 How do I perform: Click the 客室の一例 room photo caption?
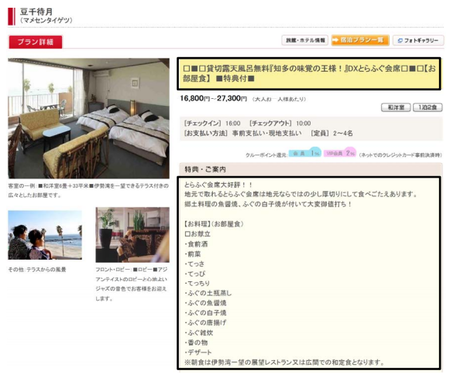(88, 190)
